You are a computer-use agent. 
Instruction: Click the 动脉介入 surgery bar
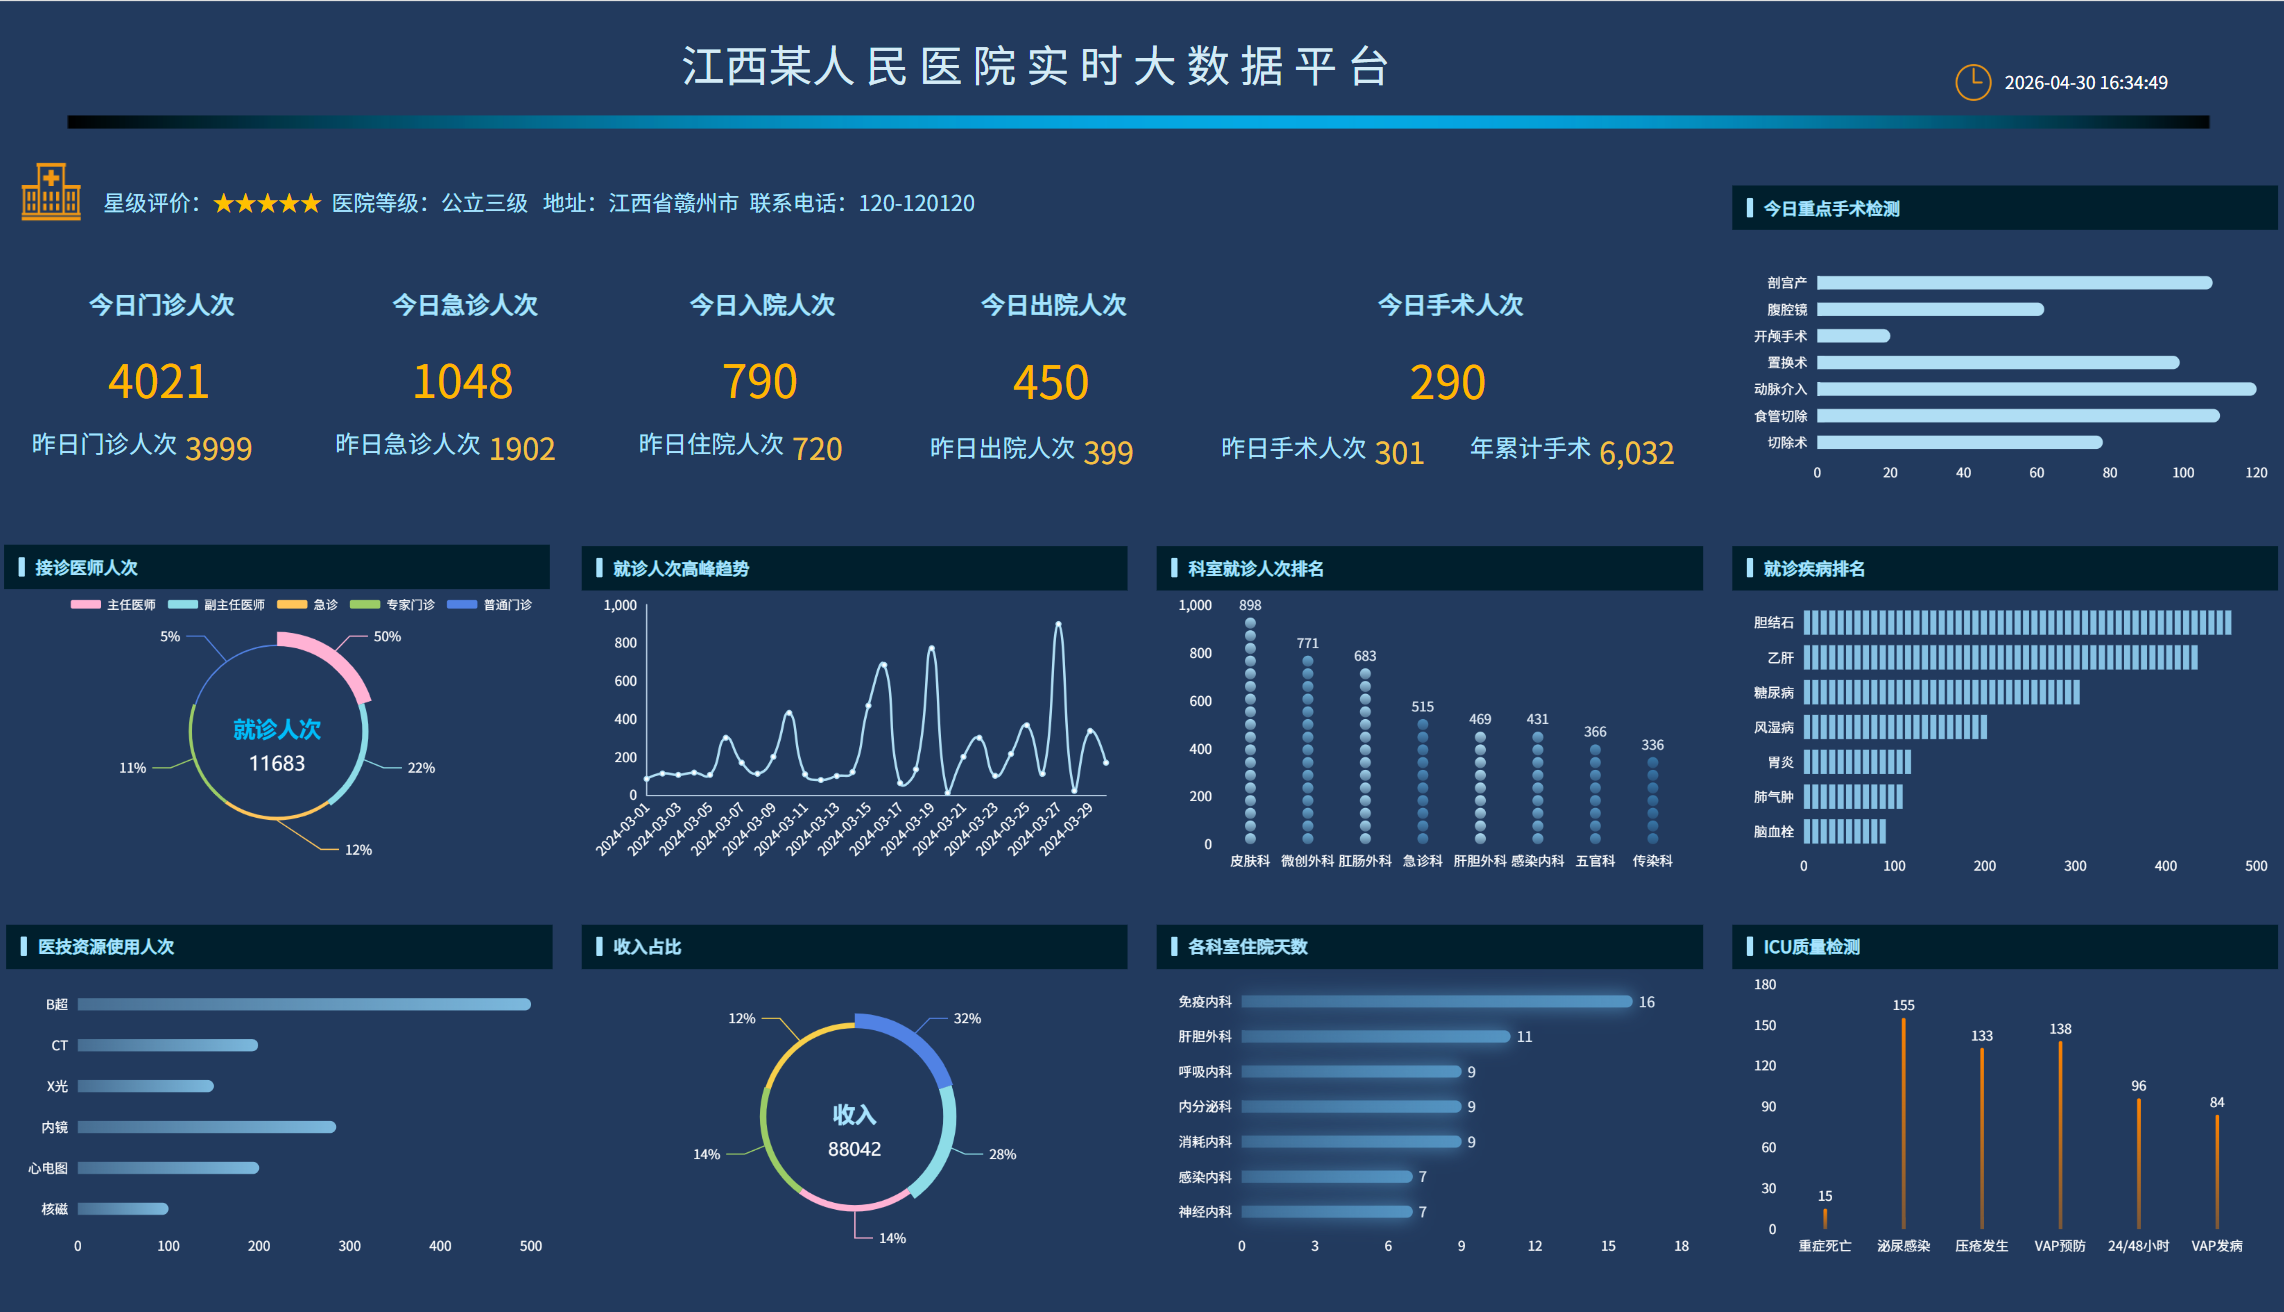tap(2036, 389)
